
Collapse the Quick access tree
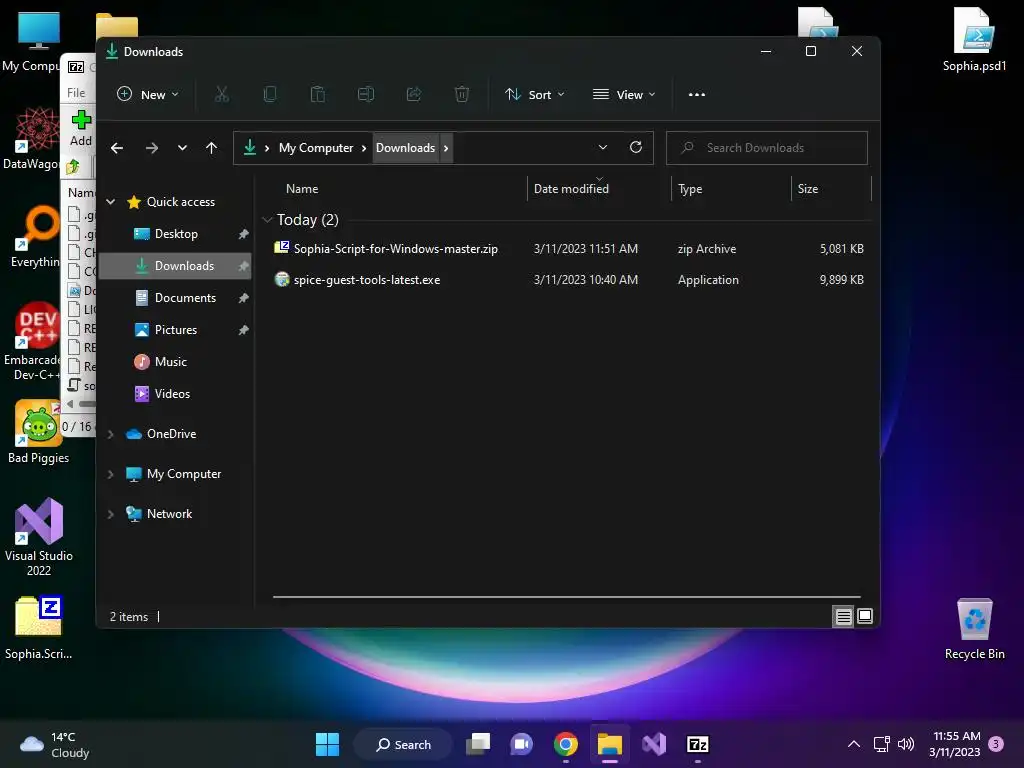110,202
